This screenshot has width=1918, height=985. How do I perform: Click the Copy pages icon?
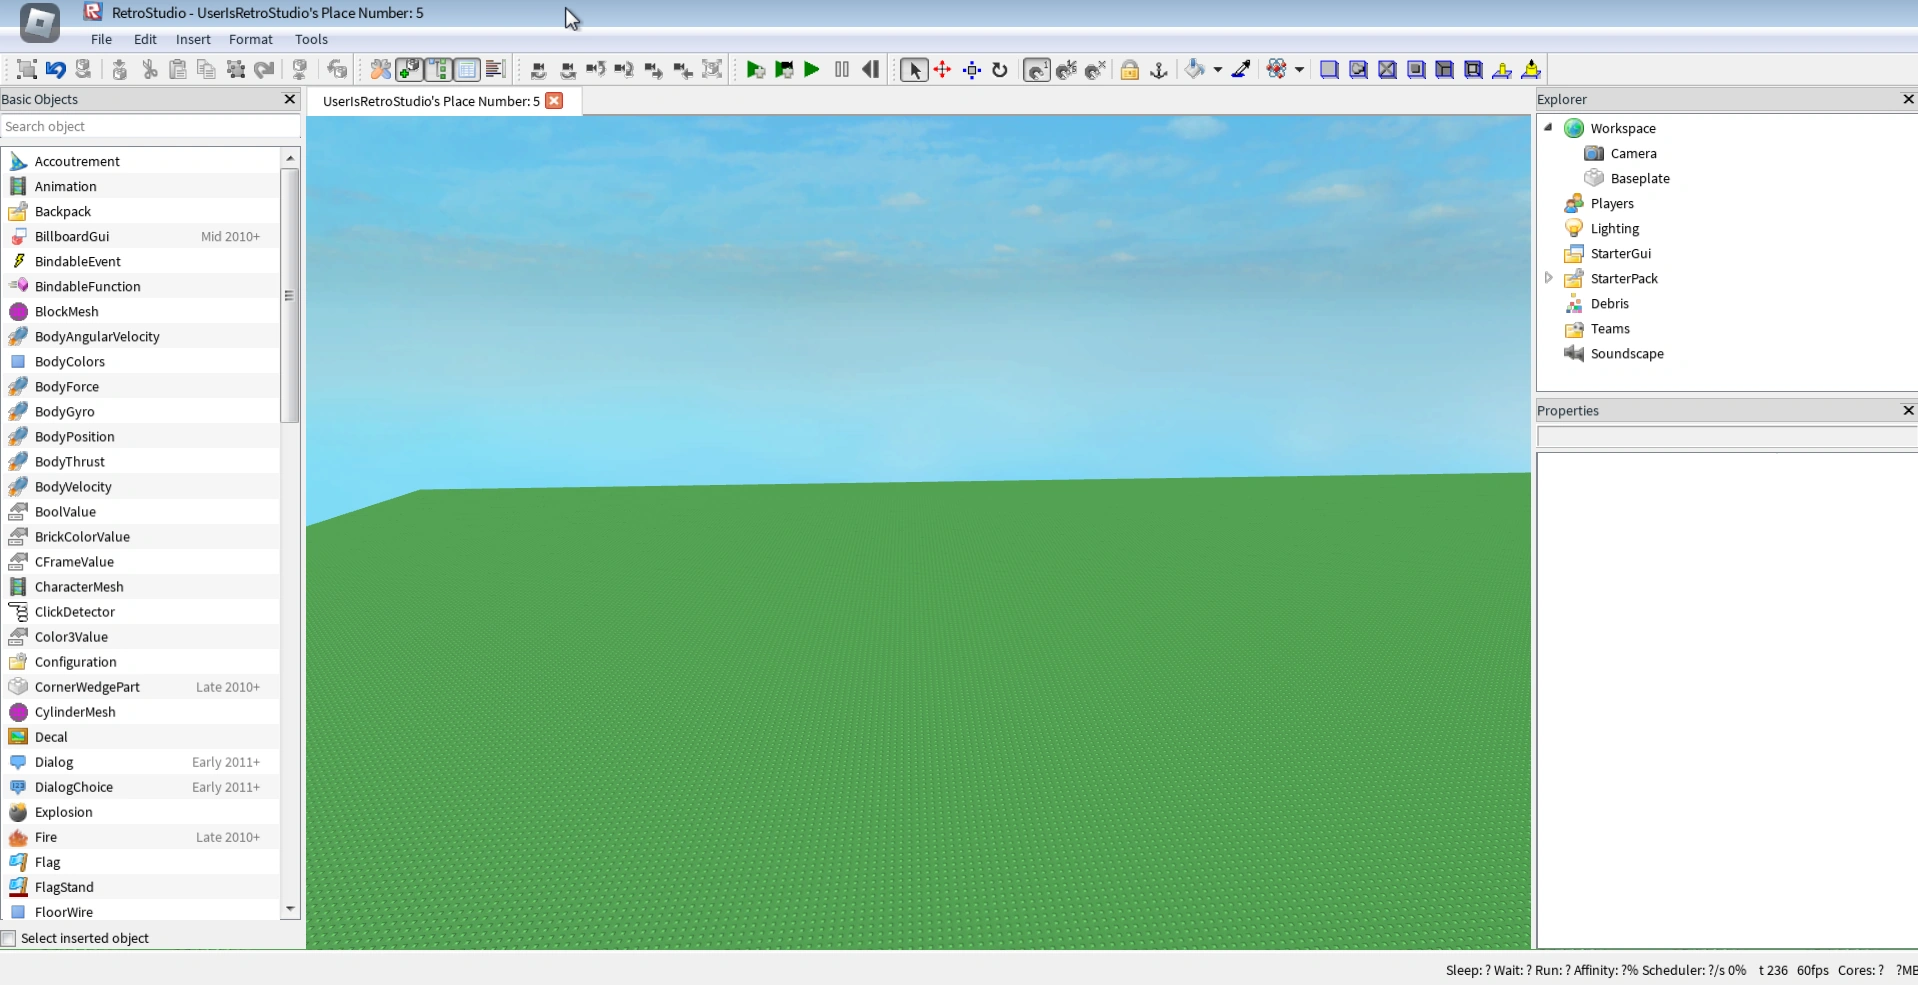click(x=206, y=69)
